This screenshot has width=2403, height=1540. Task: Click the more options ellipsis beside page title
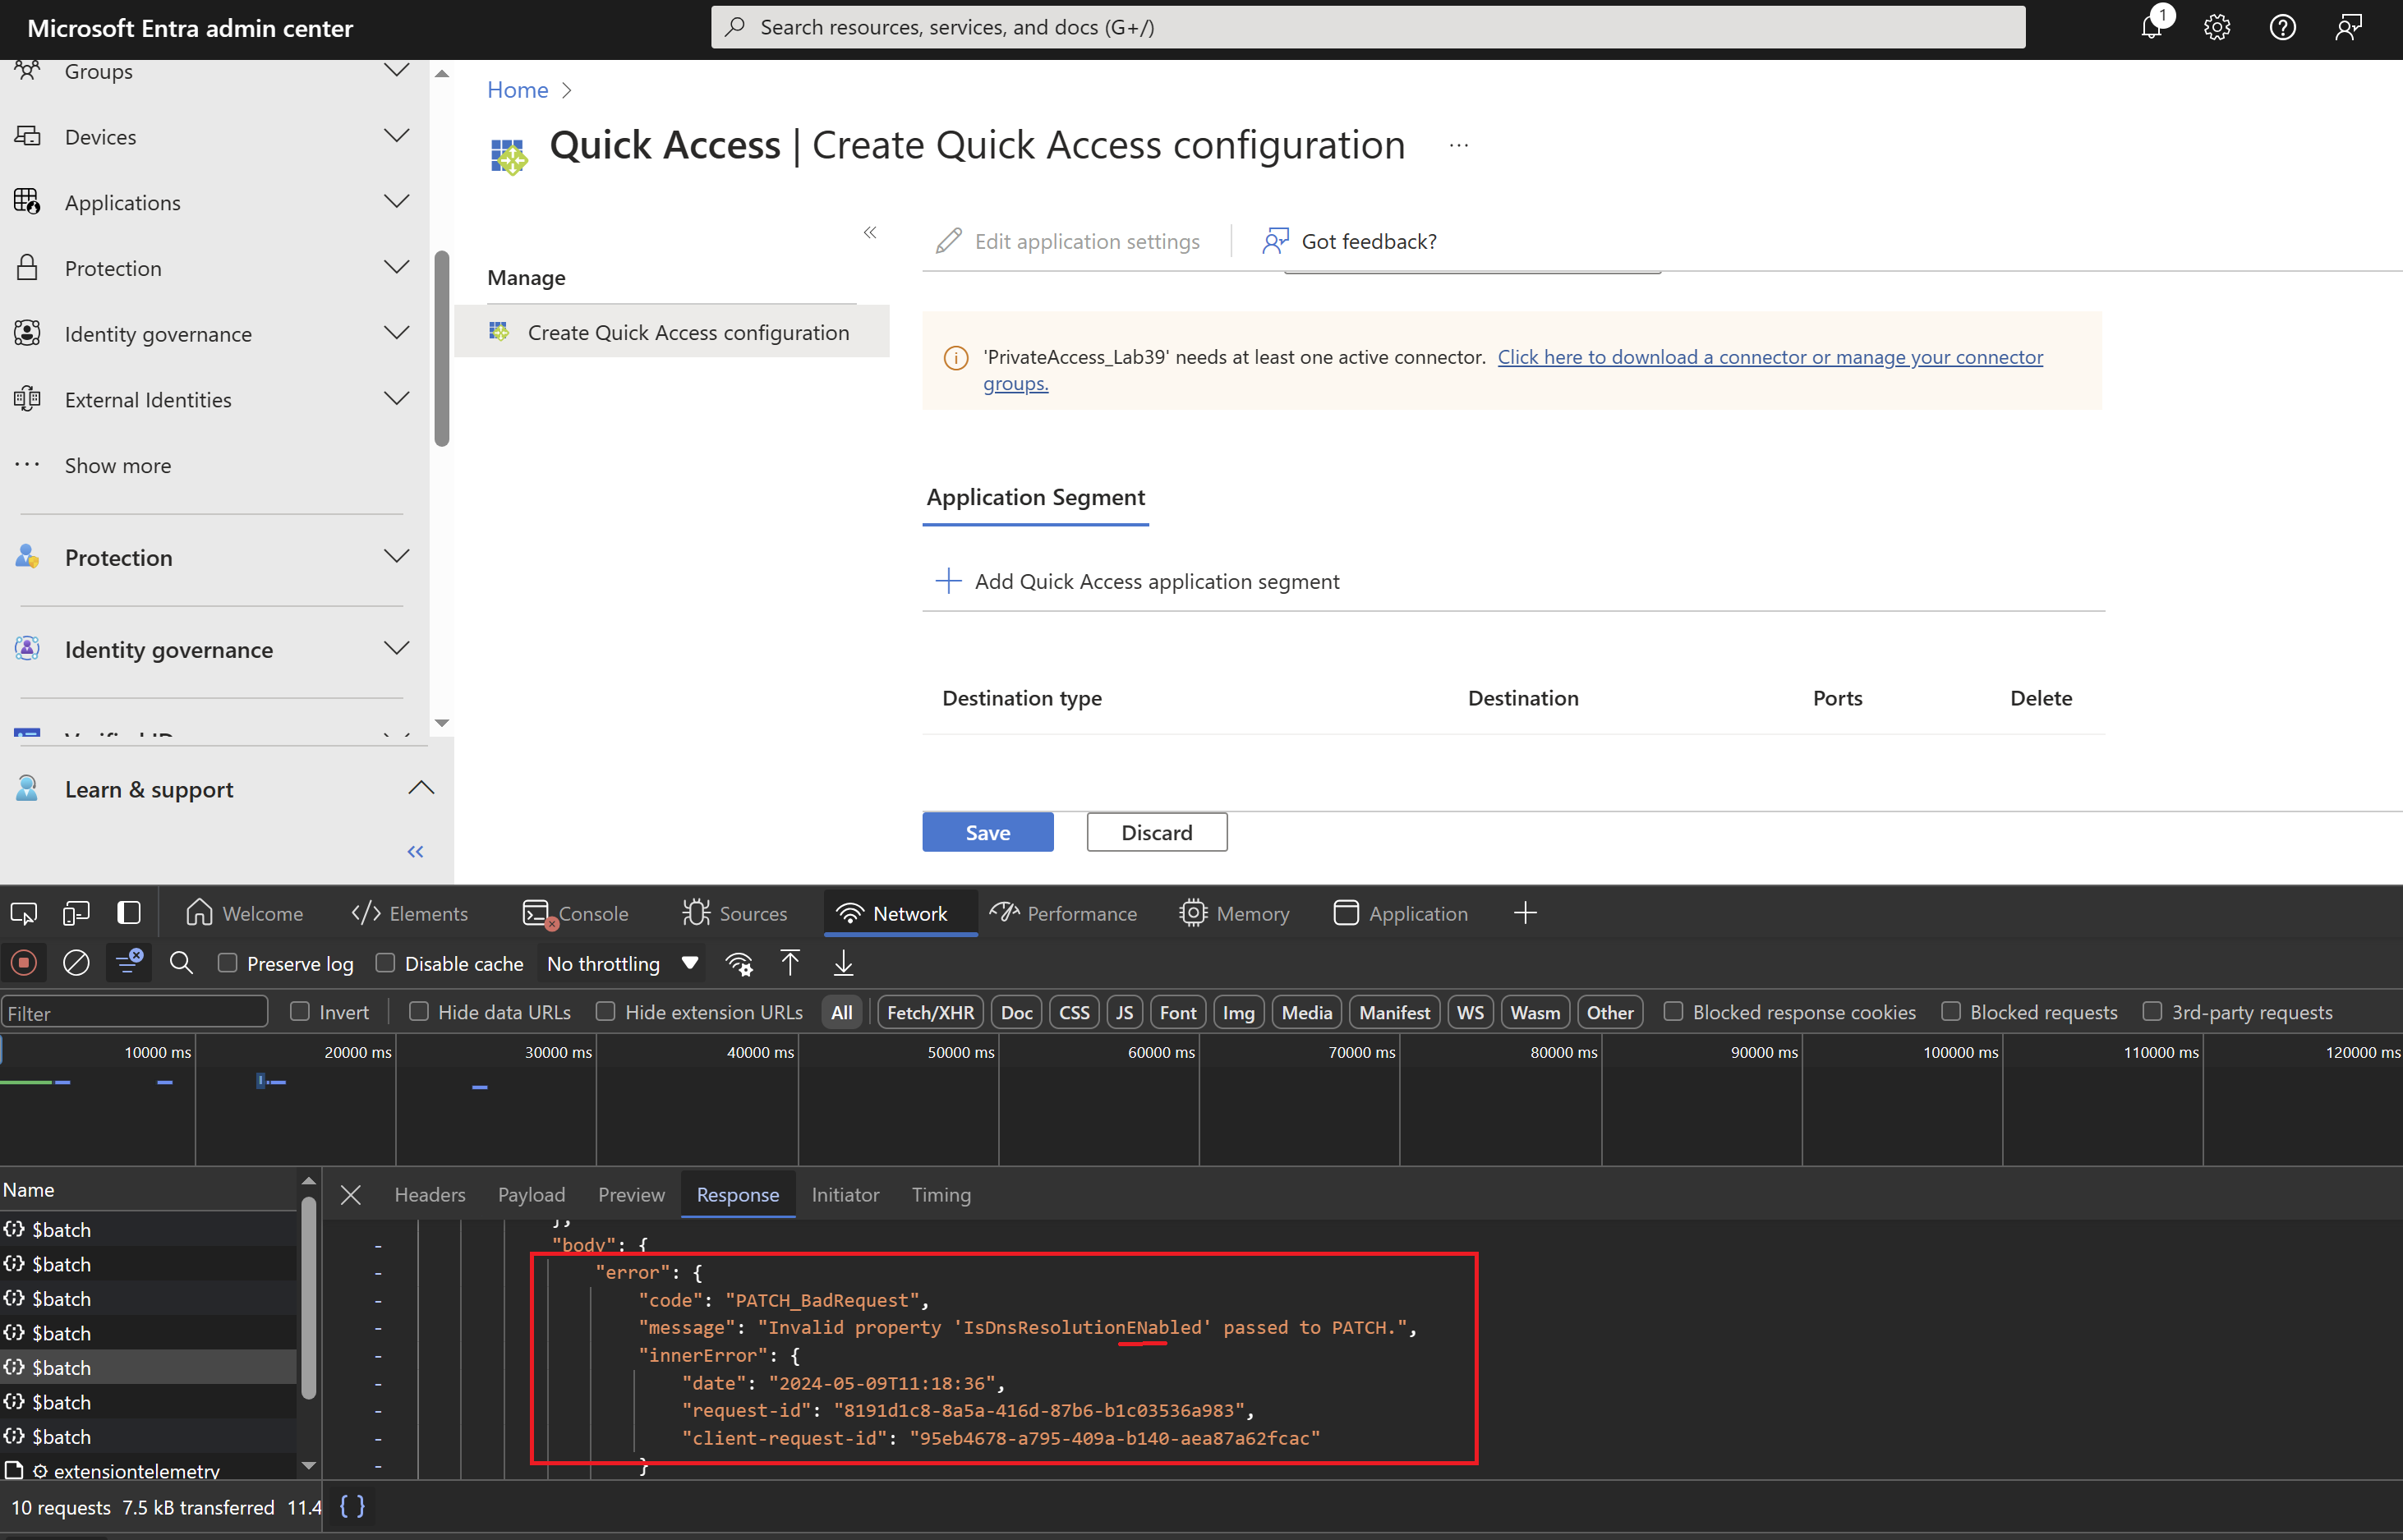(1459, 146)
